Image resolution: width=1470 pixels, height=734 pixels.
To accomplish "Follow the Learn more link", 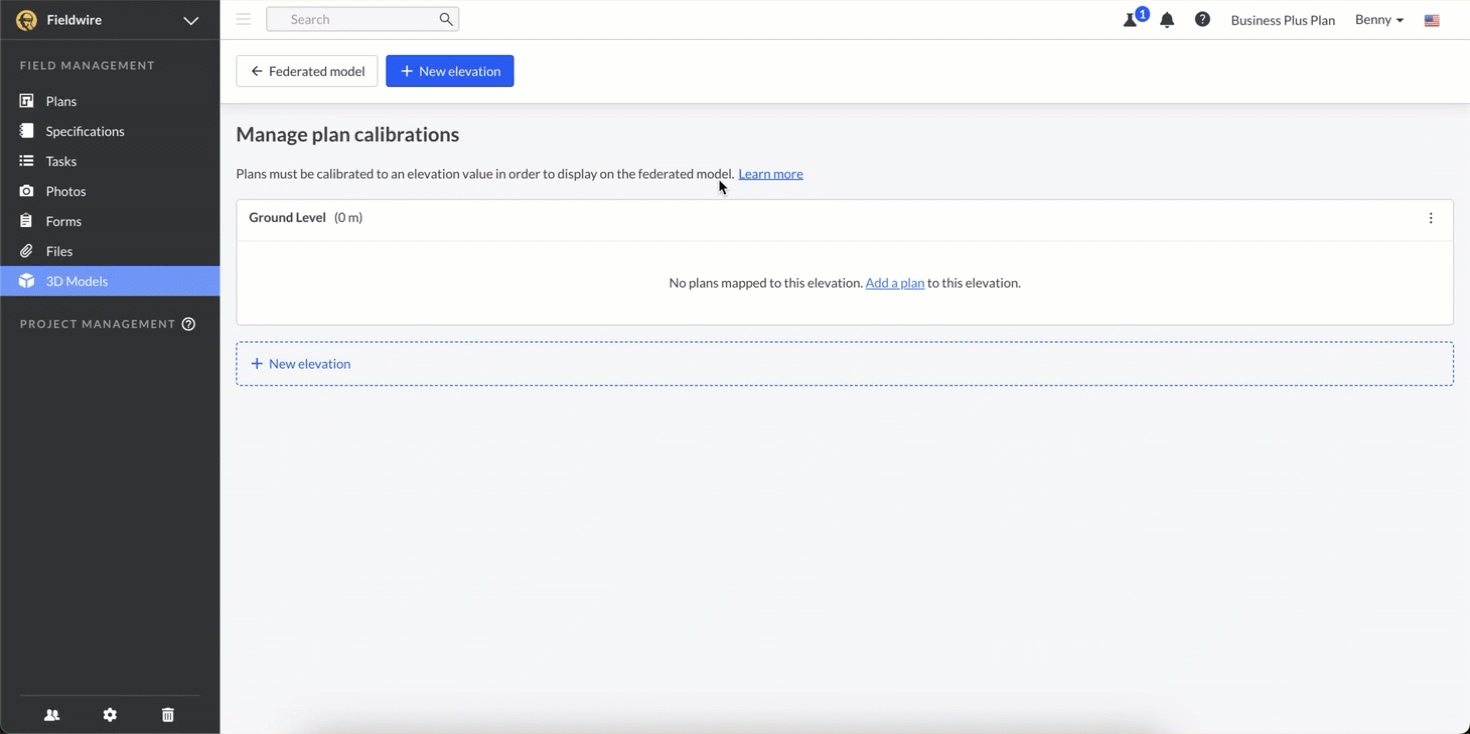I will pyautogui.click(x=770, y=174).
